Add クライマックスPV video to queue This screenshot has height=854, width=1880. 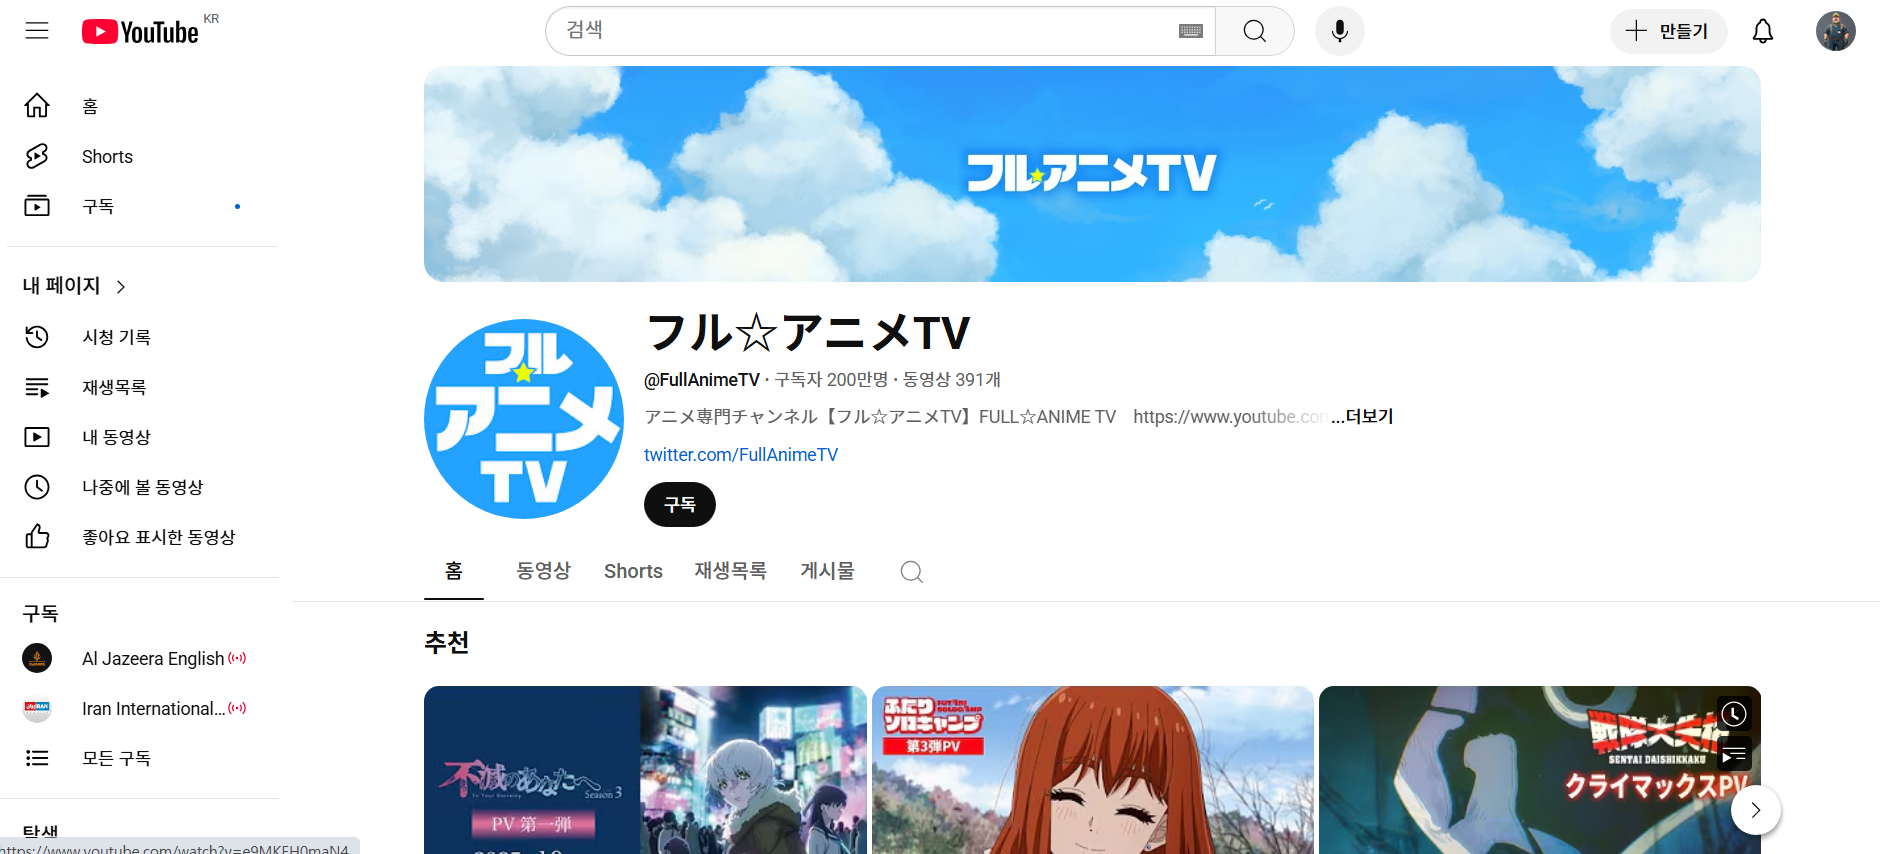coord(1734,755)
